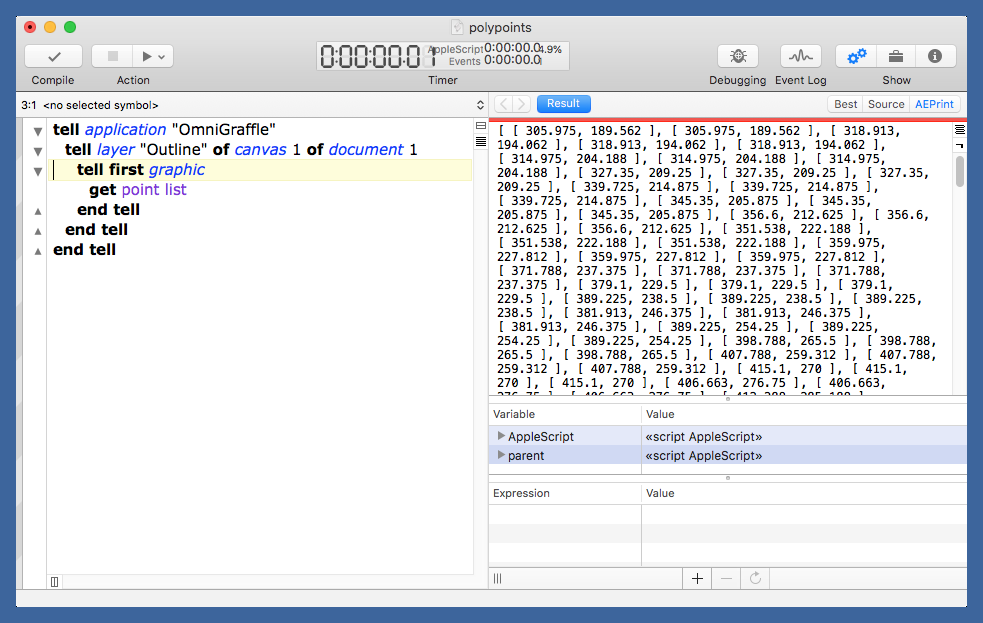The width and height of the screenshot is (983, 623).
Task: Expand the parent variable row
Action: [500, 455]
